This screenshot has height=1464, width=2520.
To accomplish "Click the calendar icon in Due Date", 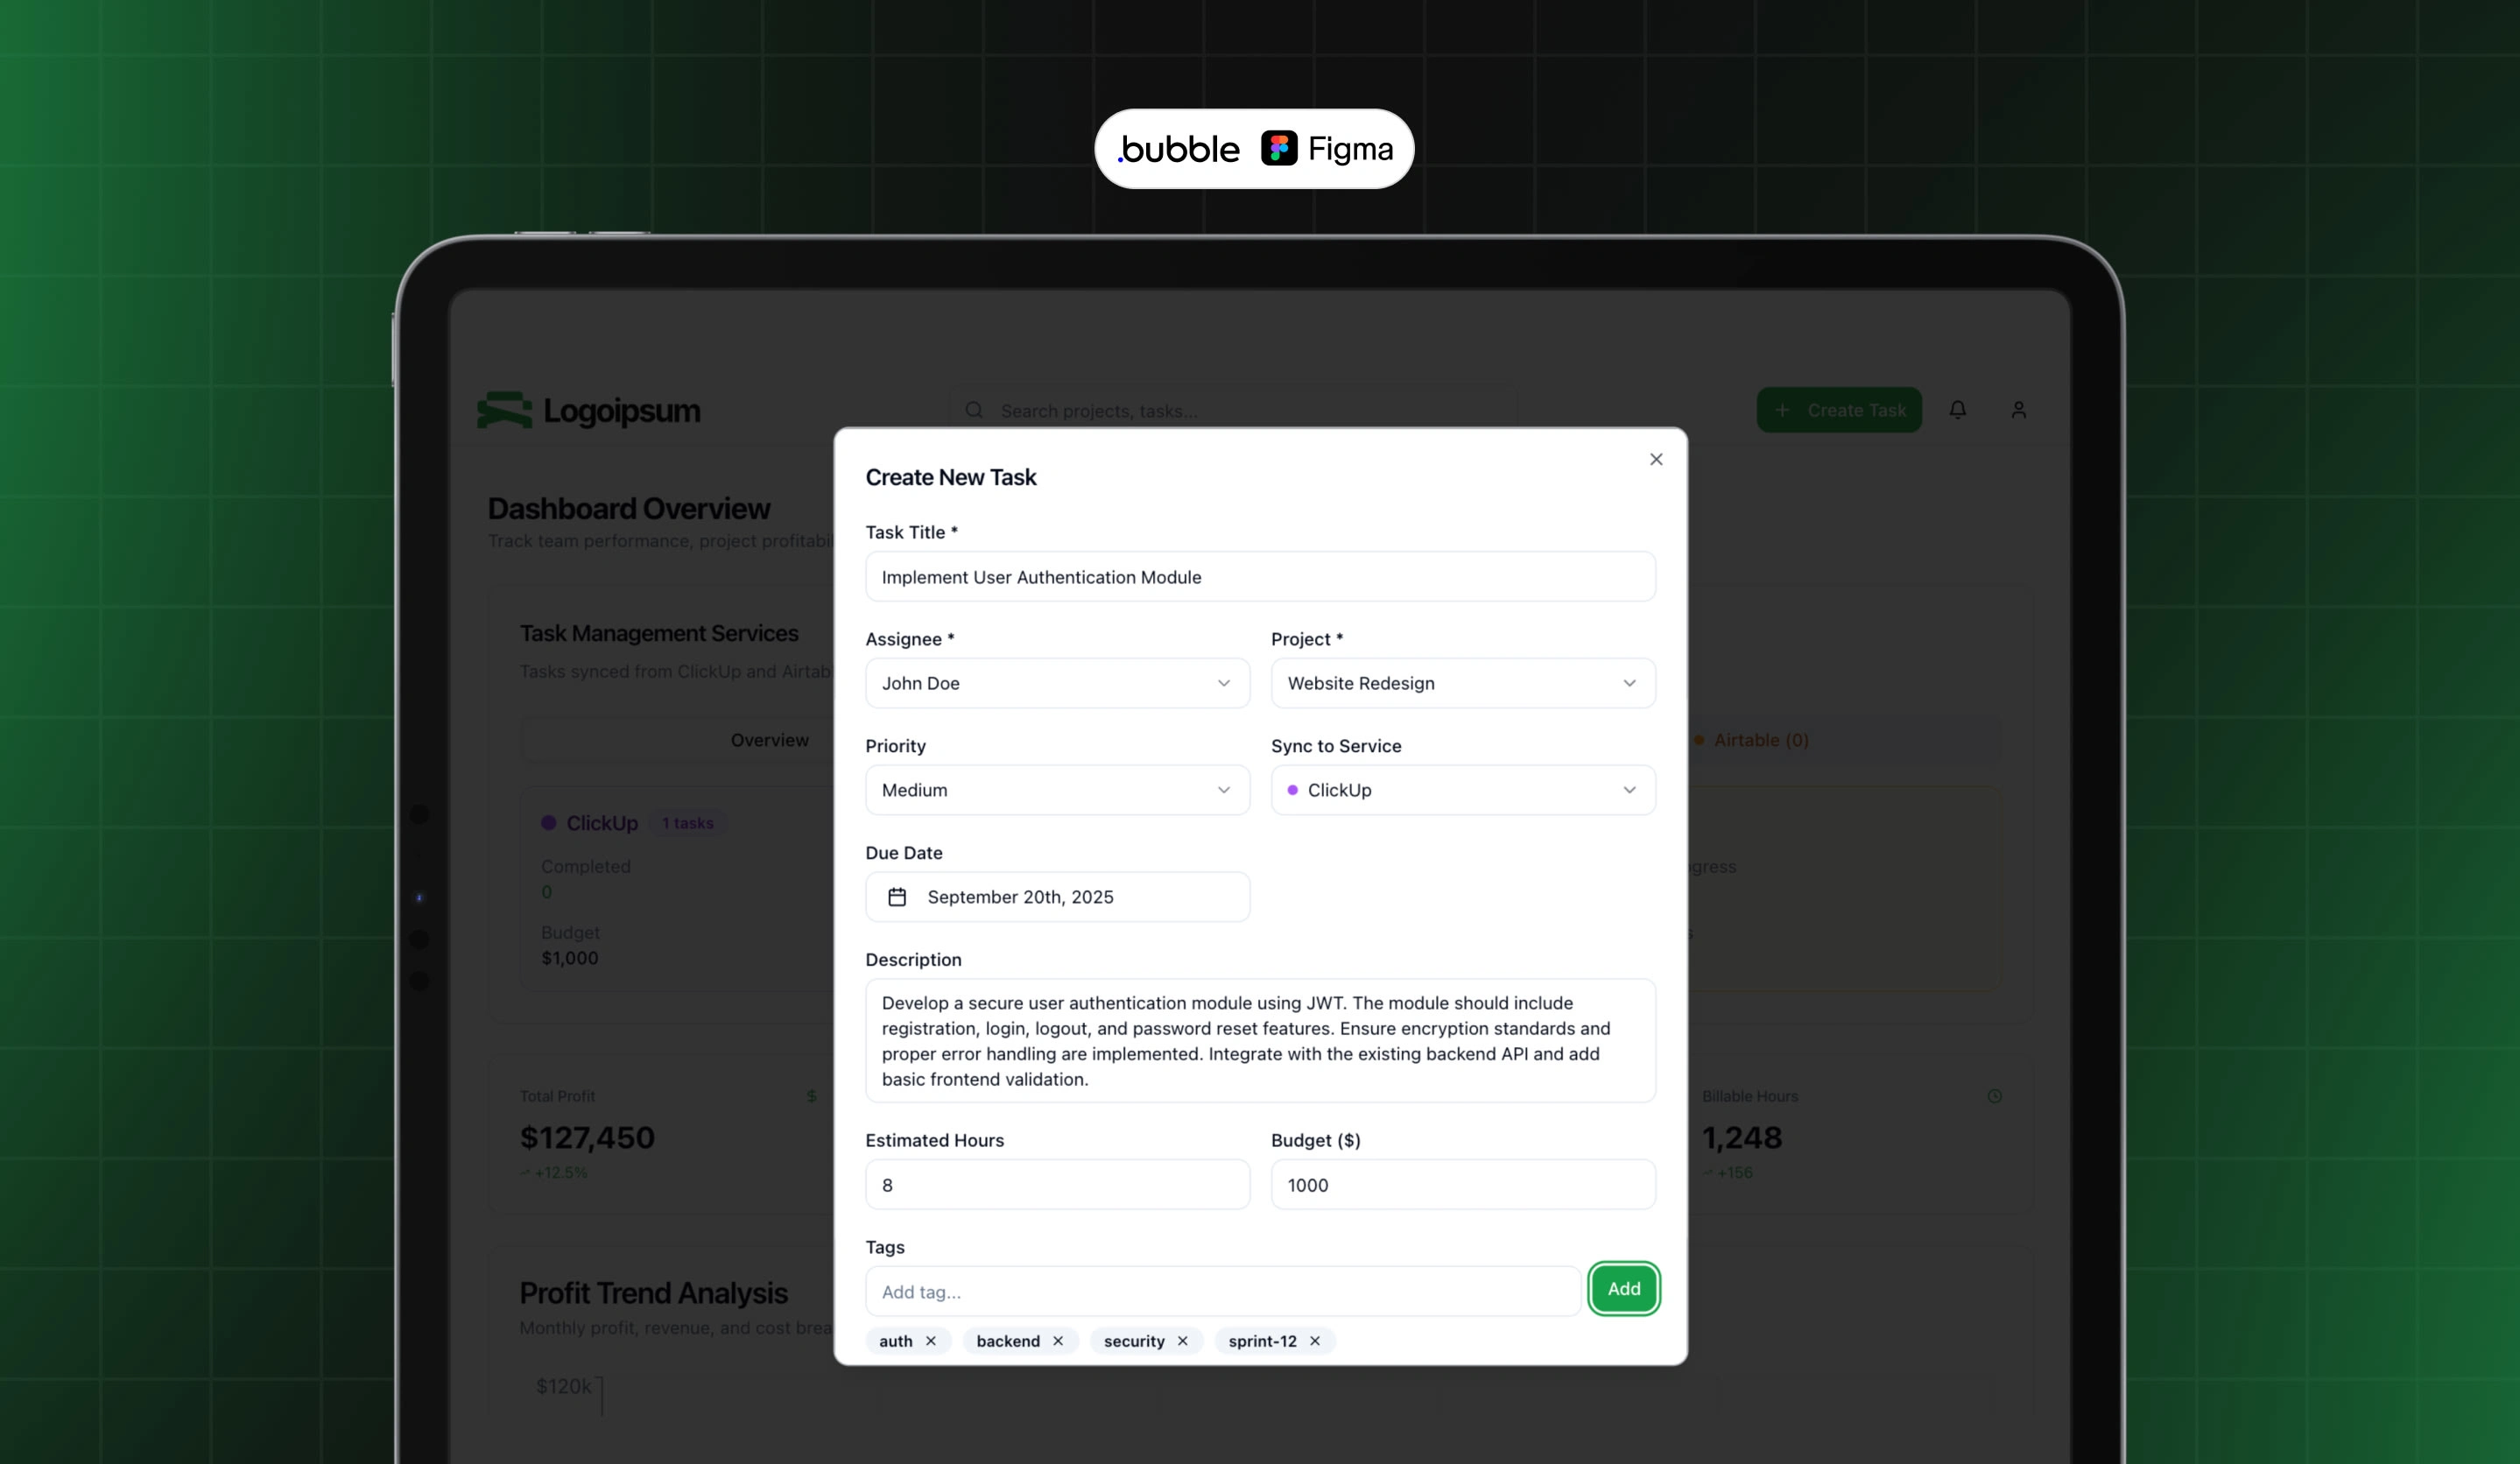I will pyautogui.click(x=897, y=897).
